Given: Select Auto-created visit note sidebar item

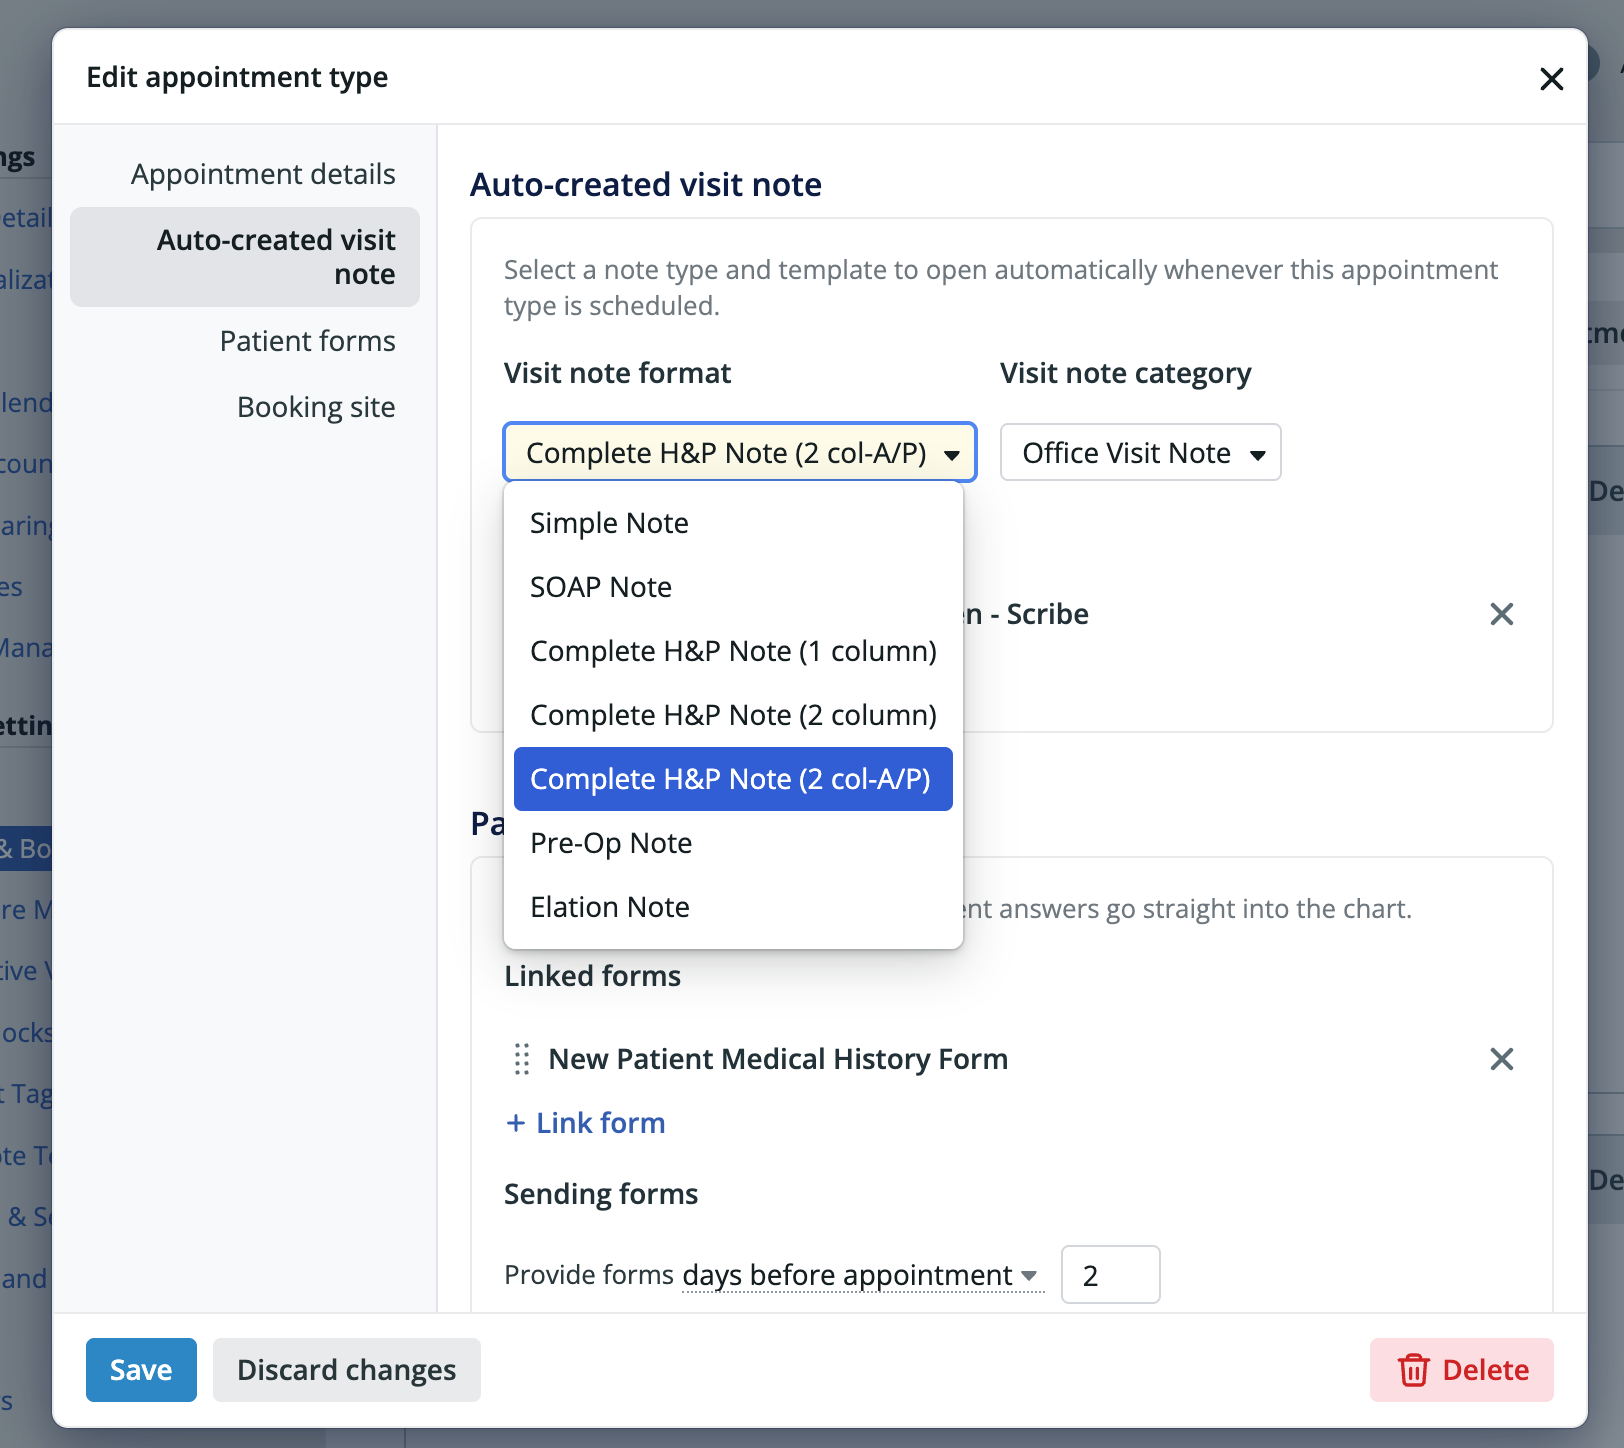Looking at the screenshot, I should [x=245, y=257].
